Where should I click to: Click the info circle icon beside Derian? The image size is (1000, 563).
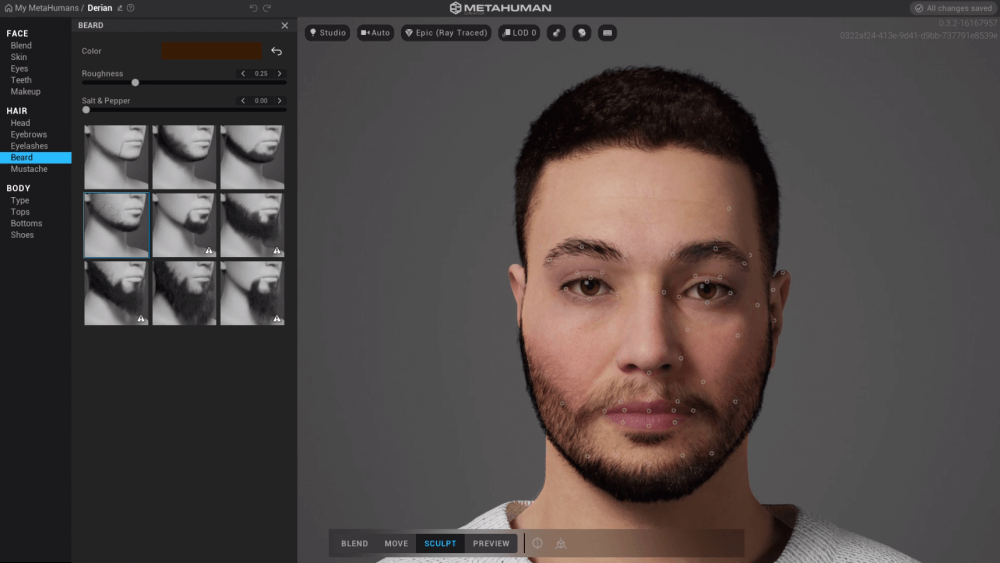131,8
